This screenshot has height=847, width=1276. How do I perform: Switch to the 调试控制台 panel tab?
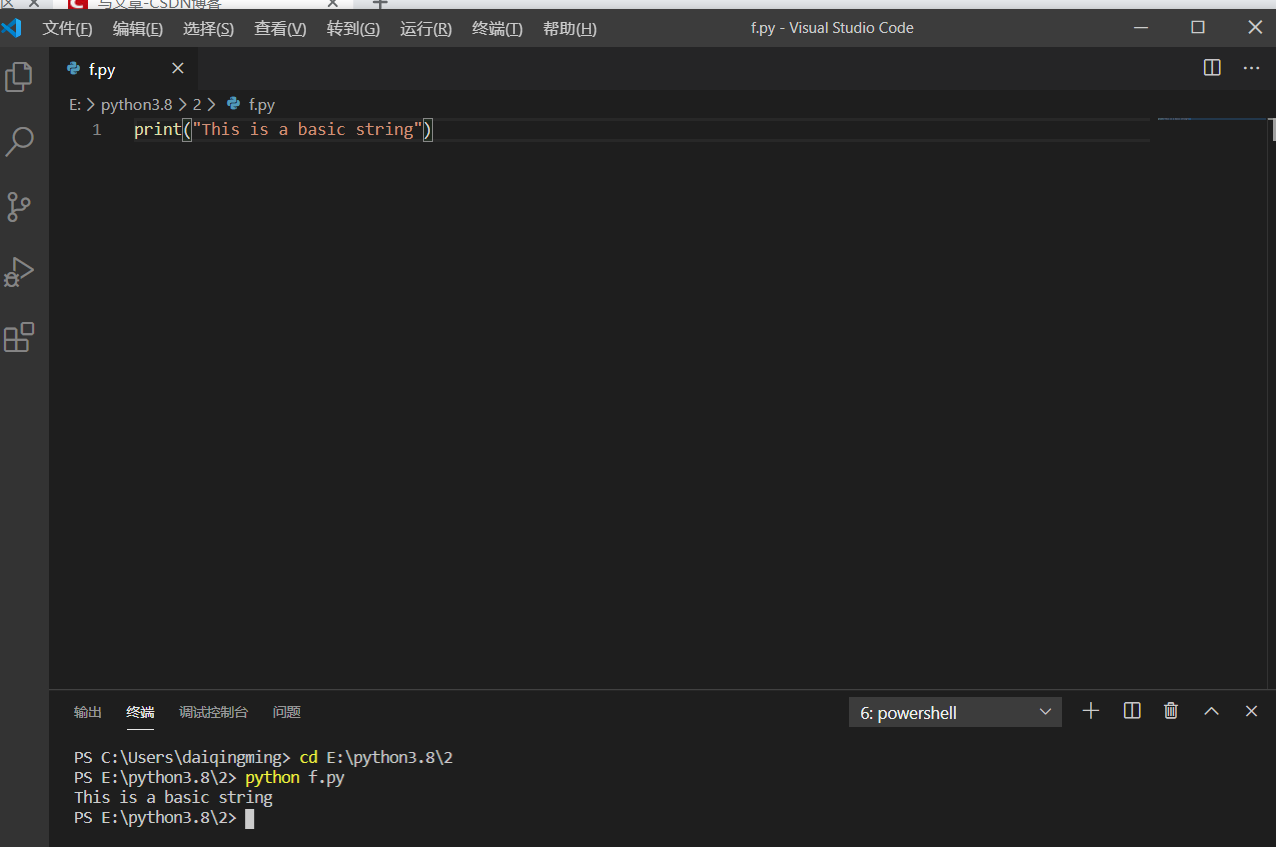point(213,712)
